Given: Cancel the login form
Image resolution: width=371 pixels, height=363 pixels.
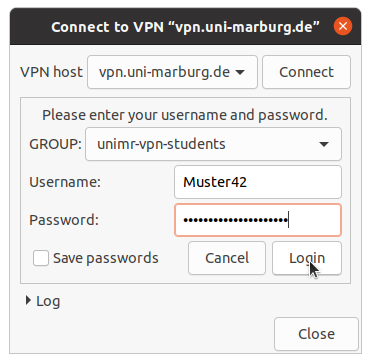Looking at the screenshot, I should [227, 258].
